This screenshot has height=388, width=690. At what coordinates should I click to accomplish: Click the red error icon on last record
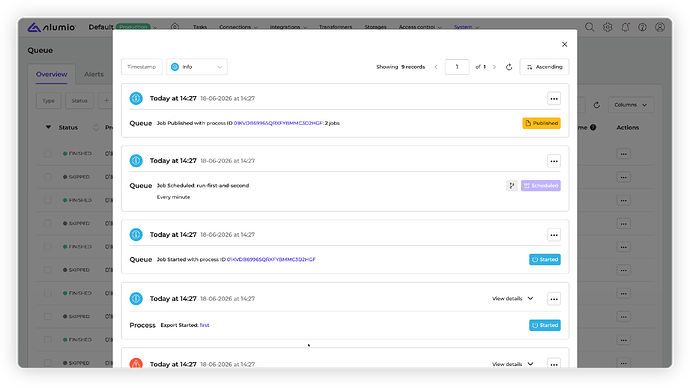(x=136, y=363)
